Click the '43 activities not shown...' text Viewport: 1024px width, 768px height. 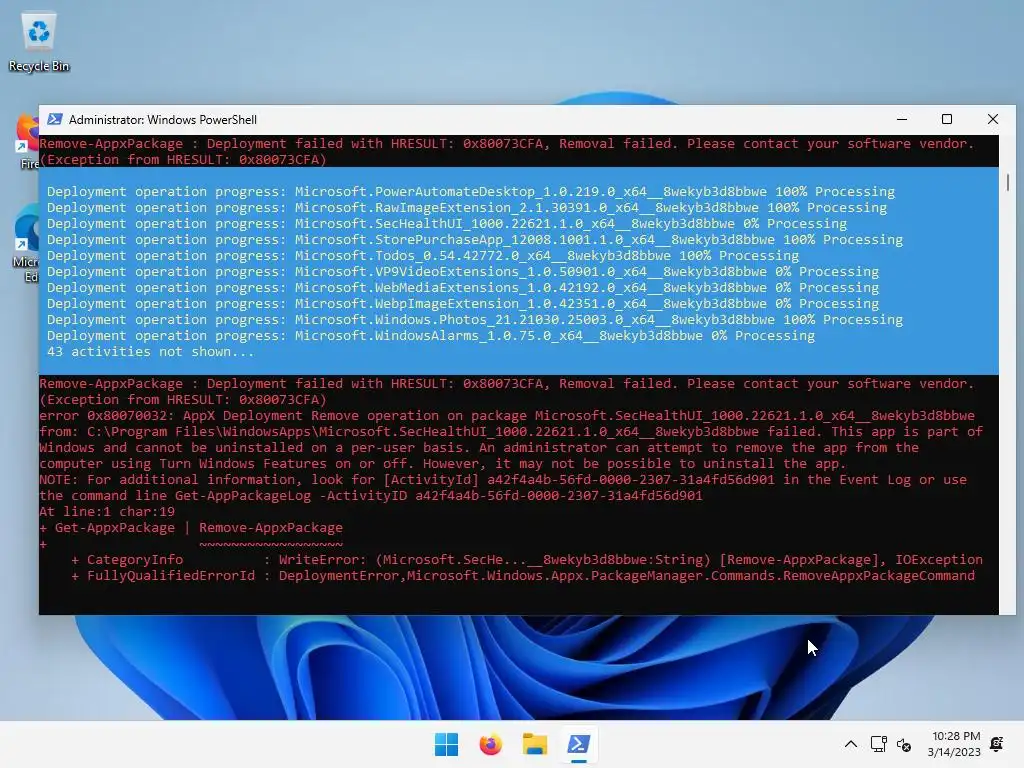pyautogui.click(x=150, y=352)
